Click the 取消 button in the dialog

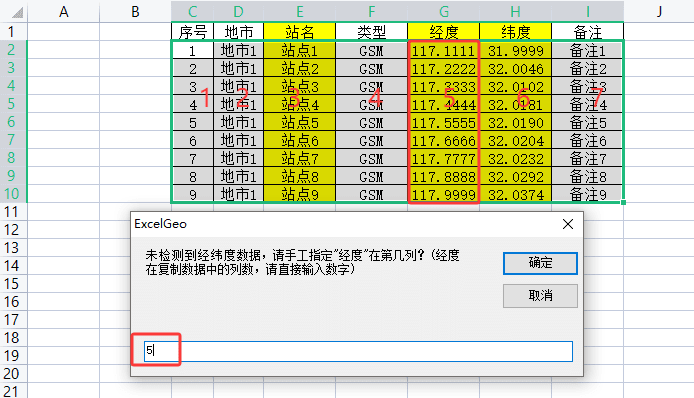(x=540, y=296)
